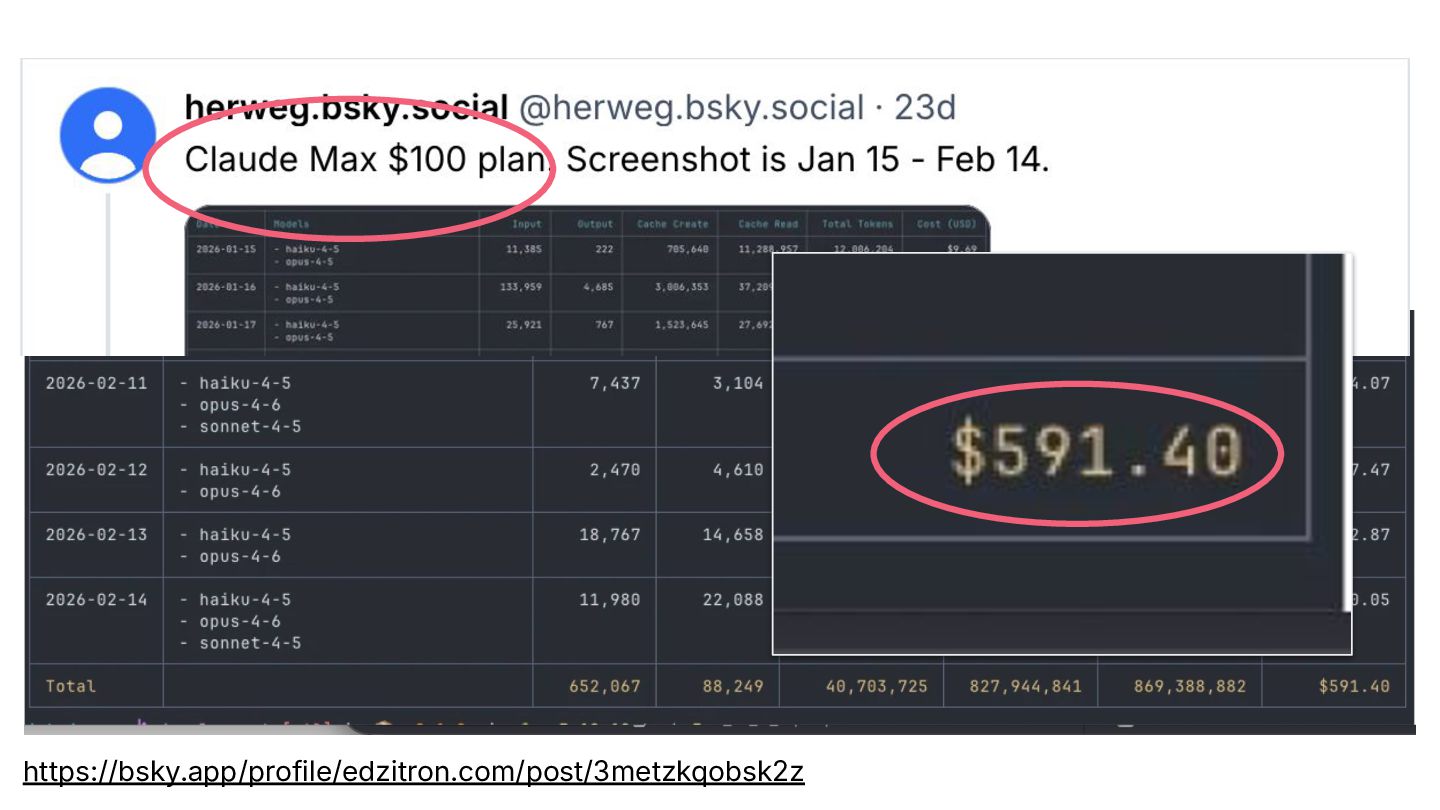The image size is (1440, 810).
Task: Select the 2026-02-12 date cell
Action: click(96, 470)
